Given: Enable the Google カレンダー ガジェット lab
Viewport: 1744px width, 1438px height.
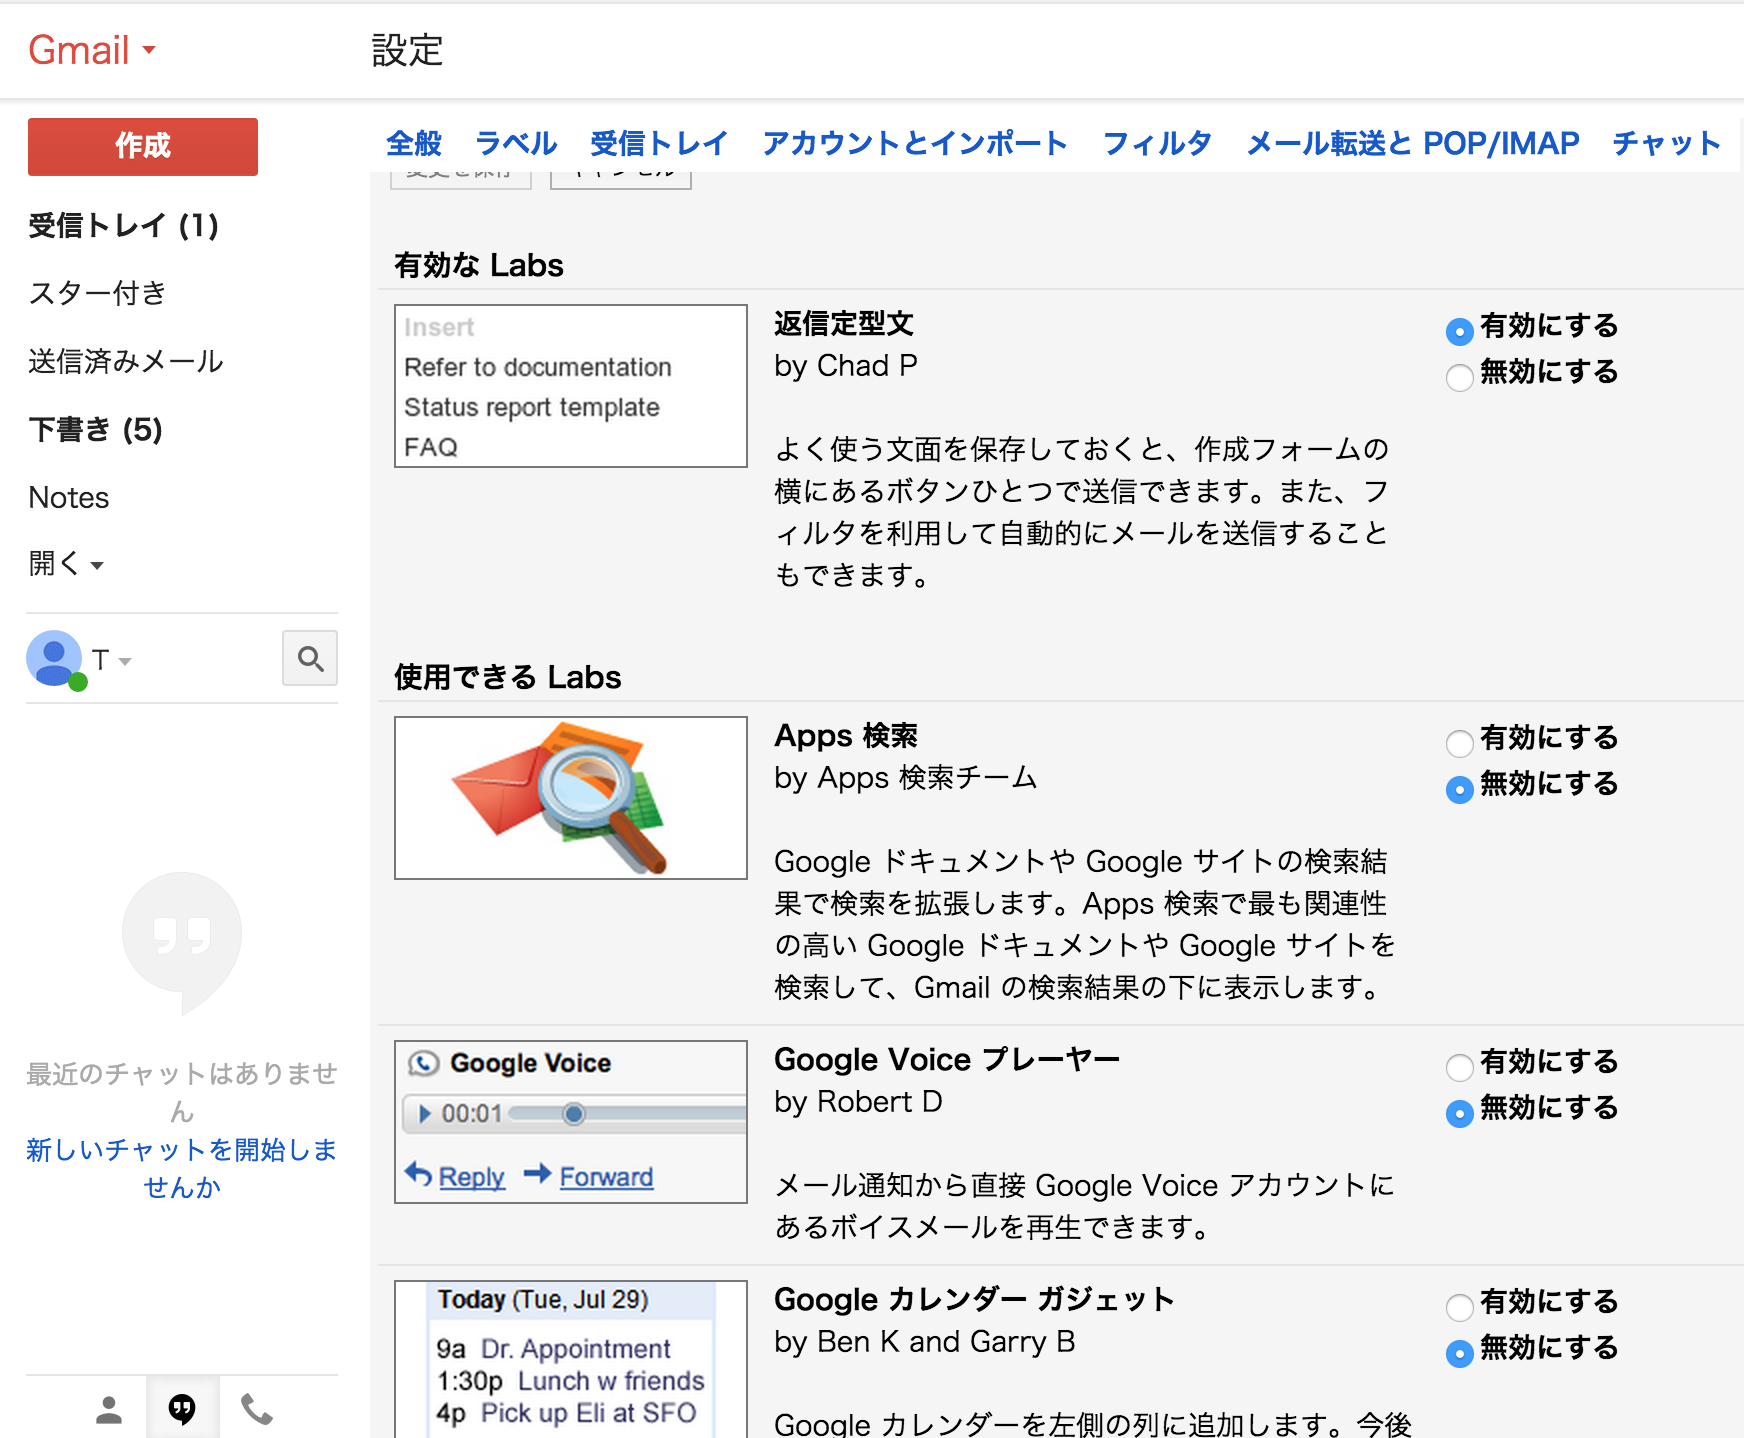Looking at the screenshot, I should 1460,1307.
